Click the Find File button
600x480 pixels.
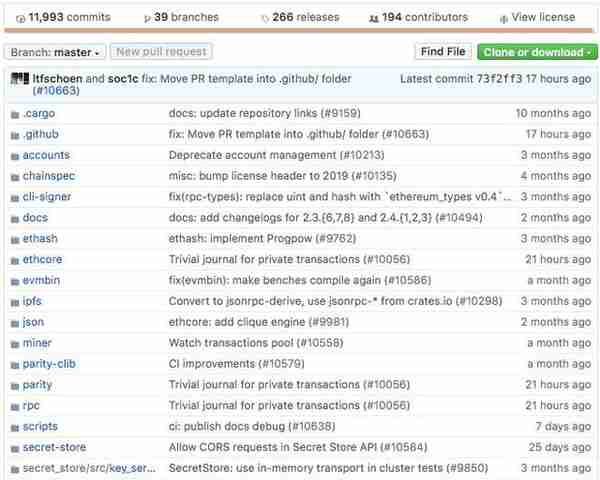[x=443, y=52]
